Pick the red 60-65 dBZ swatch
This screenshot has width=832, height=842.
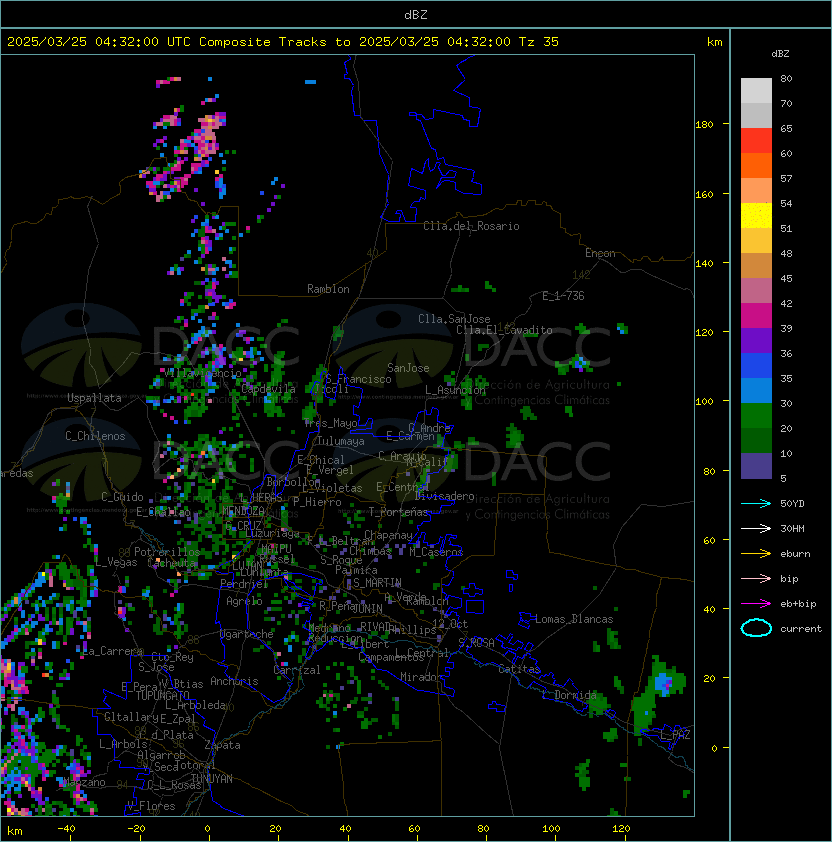[756, 141]
